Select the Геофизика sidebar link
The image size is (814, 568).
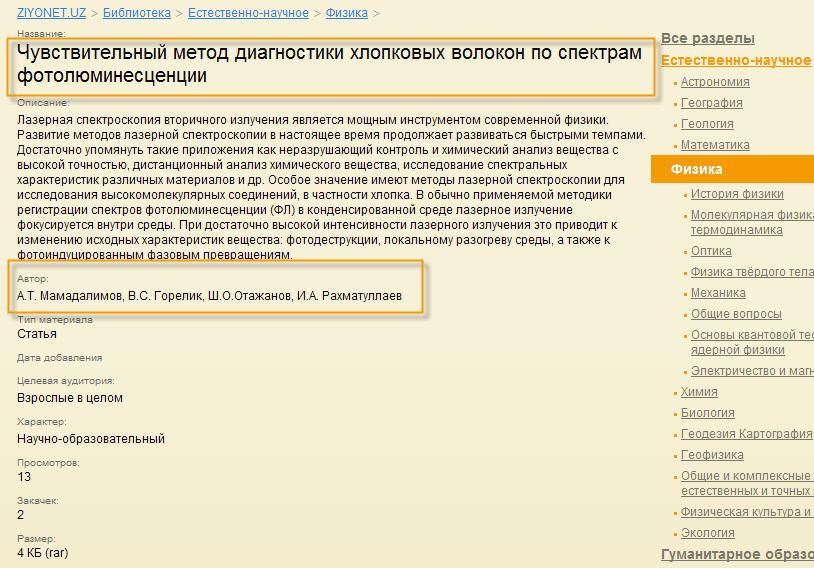tap(712, 455)
